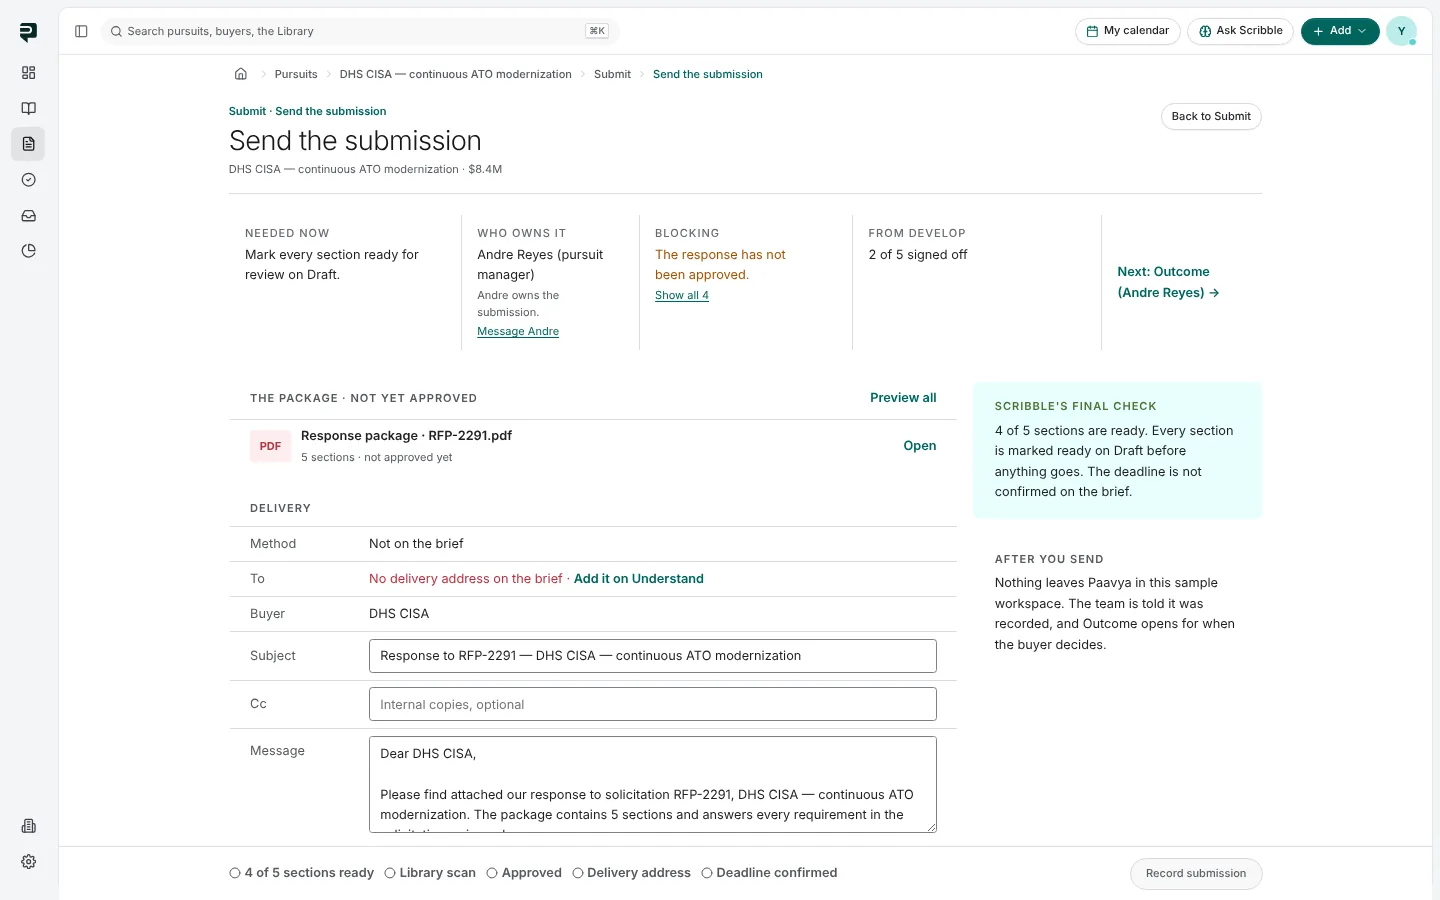Click inside the Message text area
Screen dimensions: 1440x900
pos(653,785)
